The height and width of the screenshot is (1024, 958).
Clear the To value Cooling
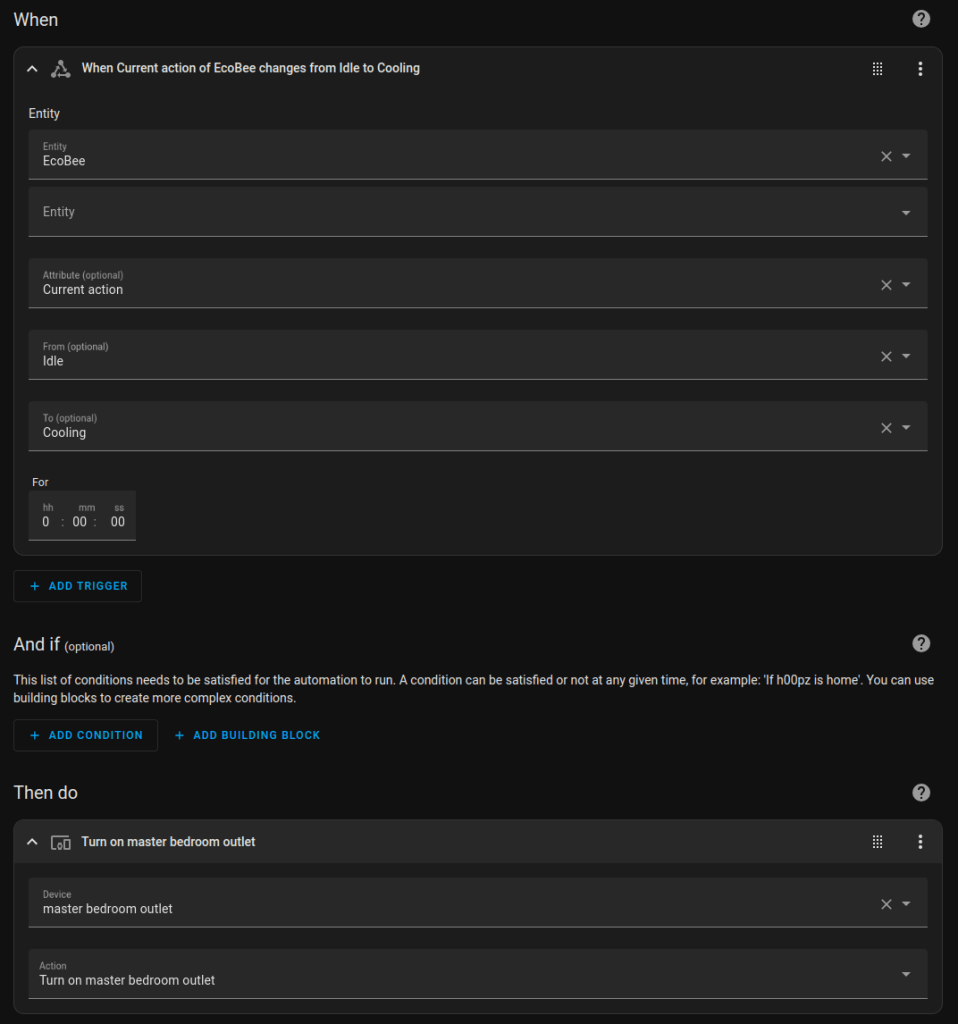click(x=886, y=428)
